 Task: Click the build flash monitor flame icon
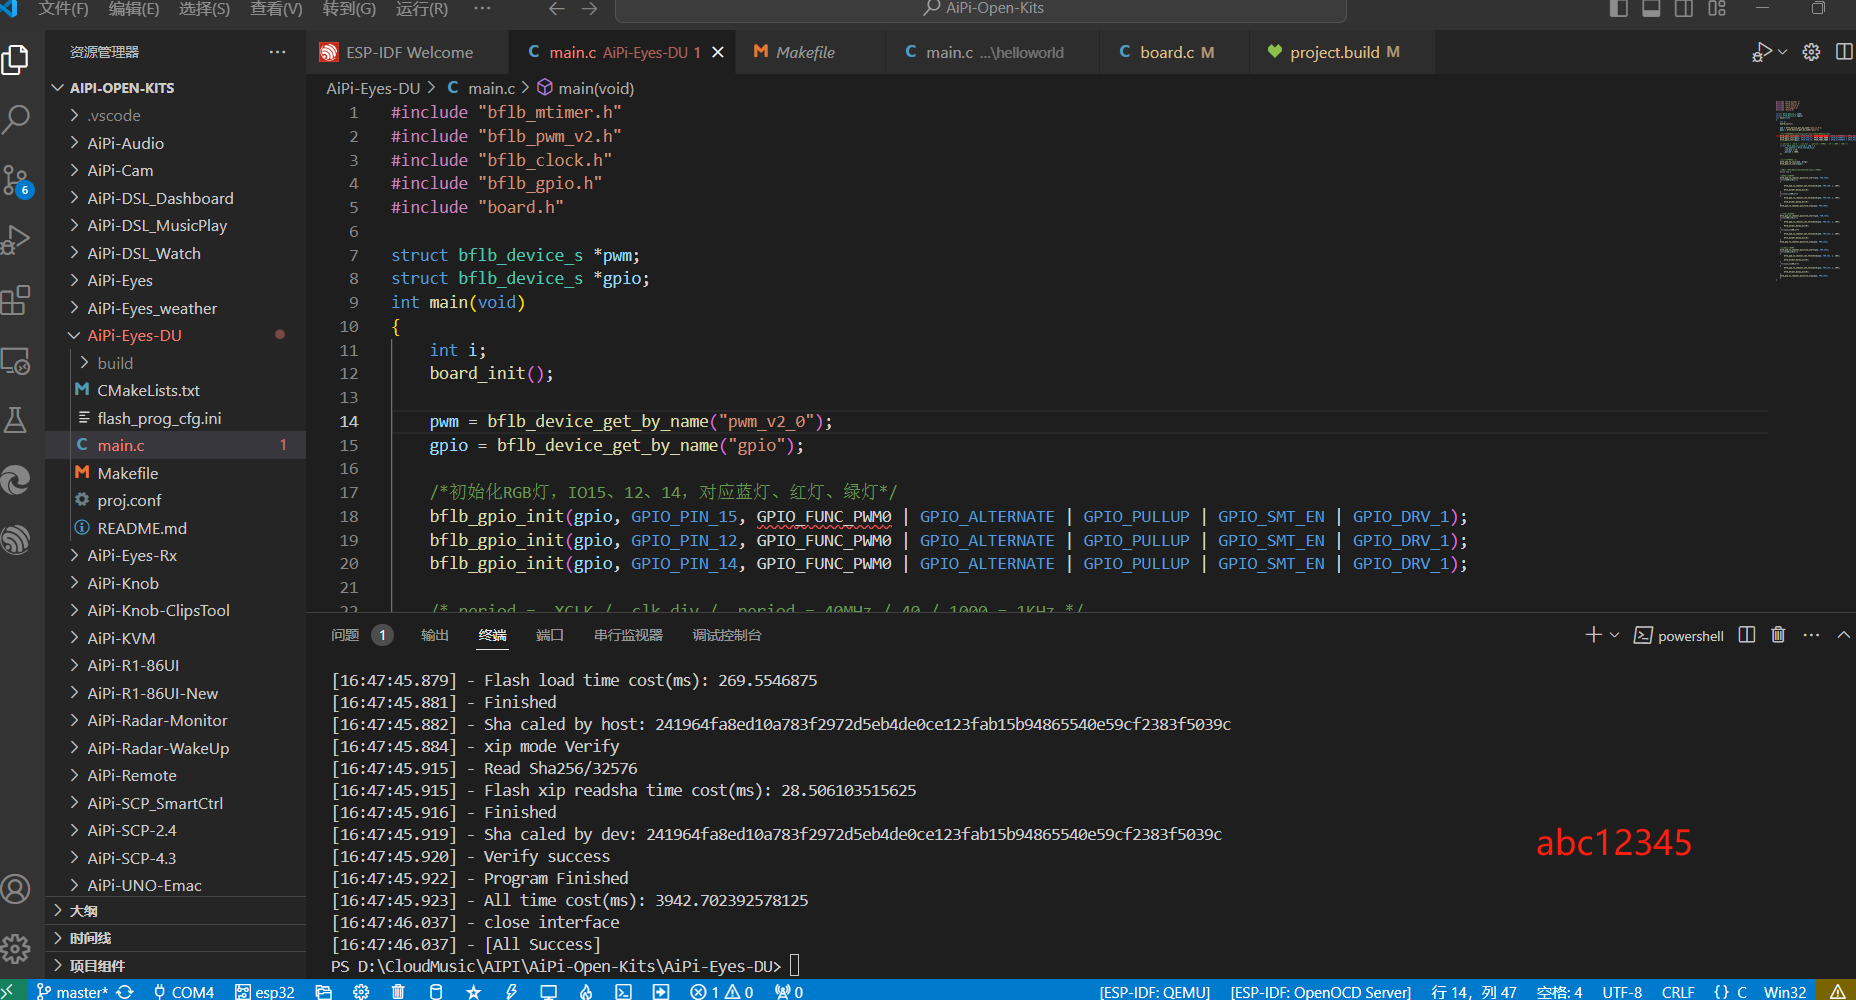[586, 991]
